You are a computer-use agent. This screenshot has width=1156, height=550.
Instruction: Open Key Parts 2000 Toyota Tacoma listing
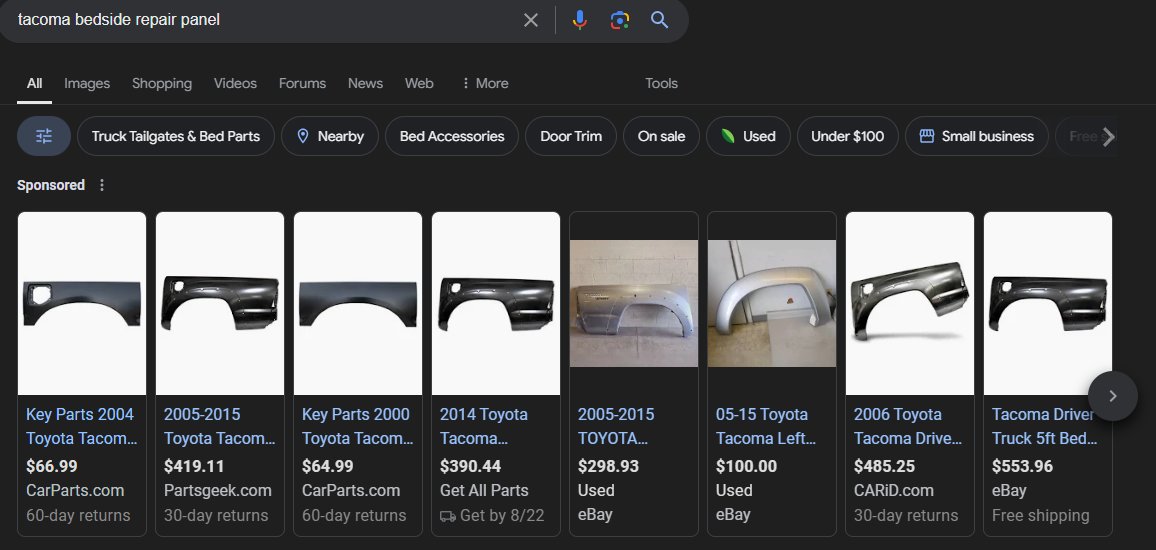[357, 426]
